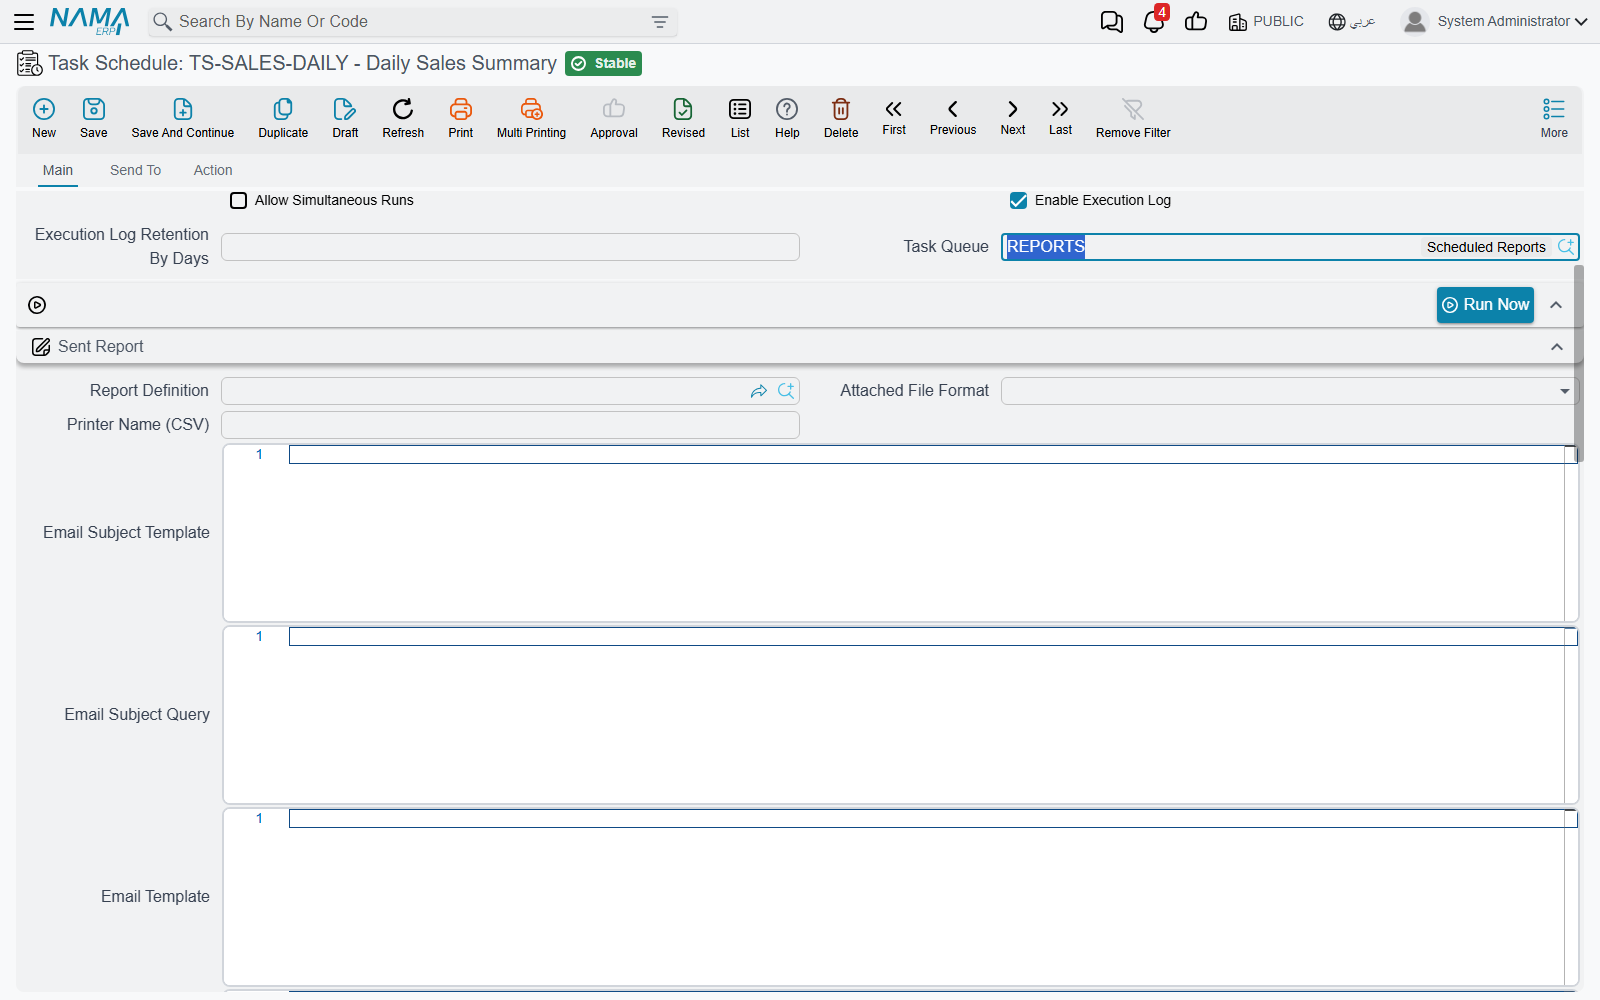Refresh the record

(403, 118)
